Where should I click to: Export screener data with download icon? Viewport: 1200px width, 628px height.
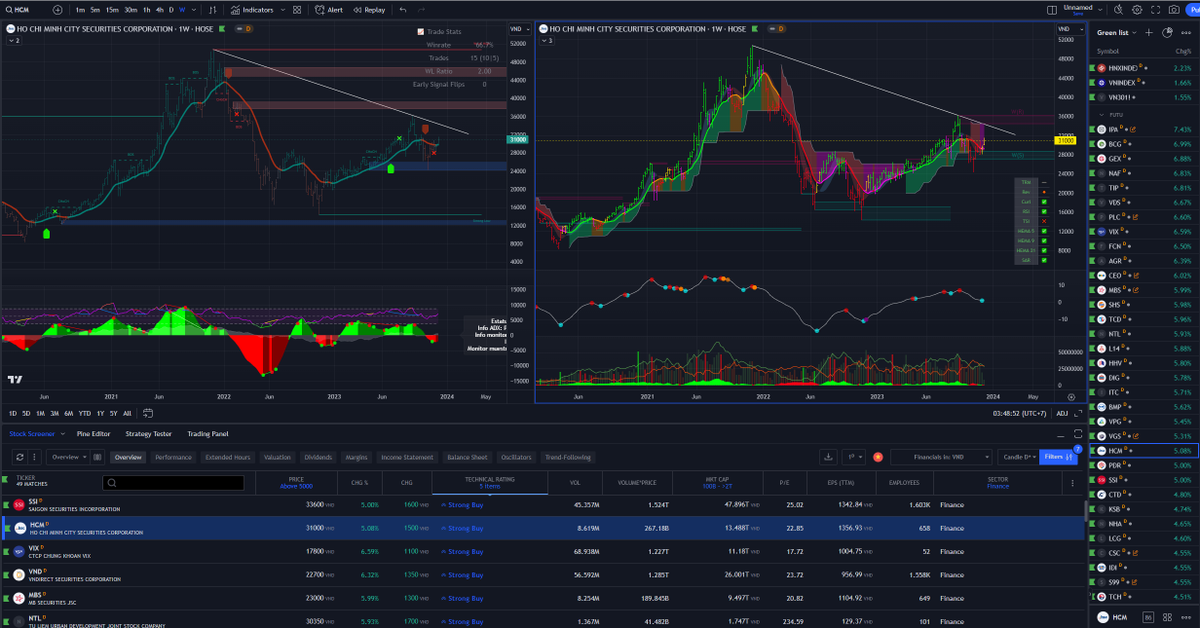(x=828, y=457)
